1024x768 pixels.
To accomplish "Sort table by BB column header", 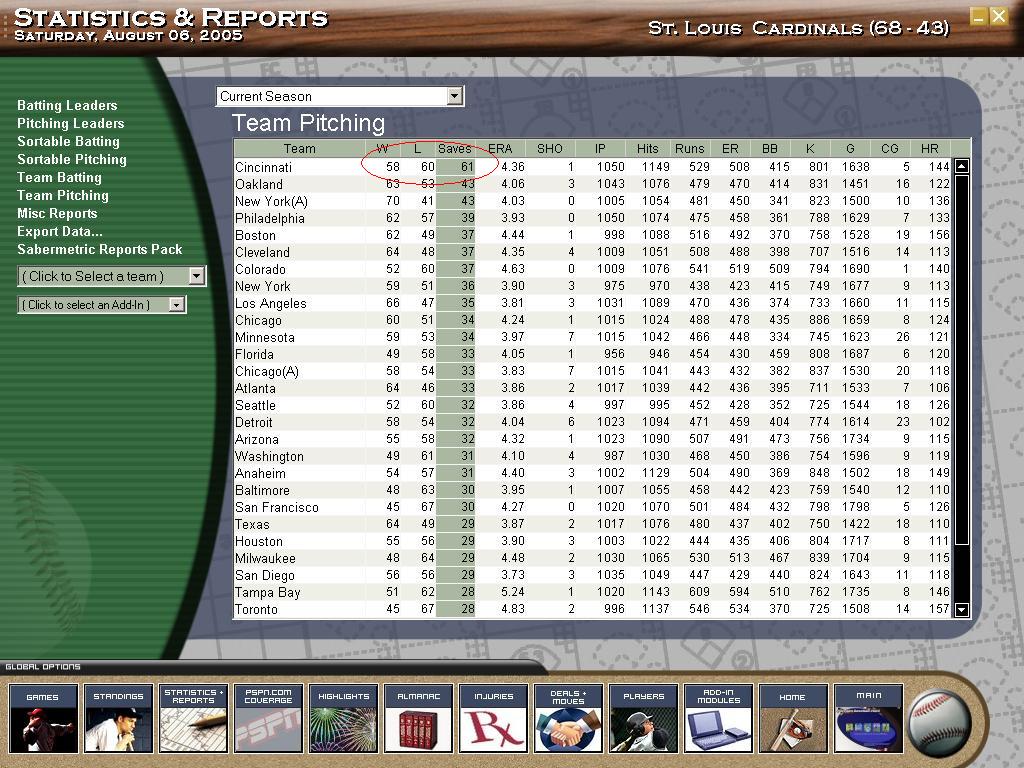I will 770,148.
